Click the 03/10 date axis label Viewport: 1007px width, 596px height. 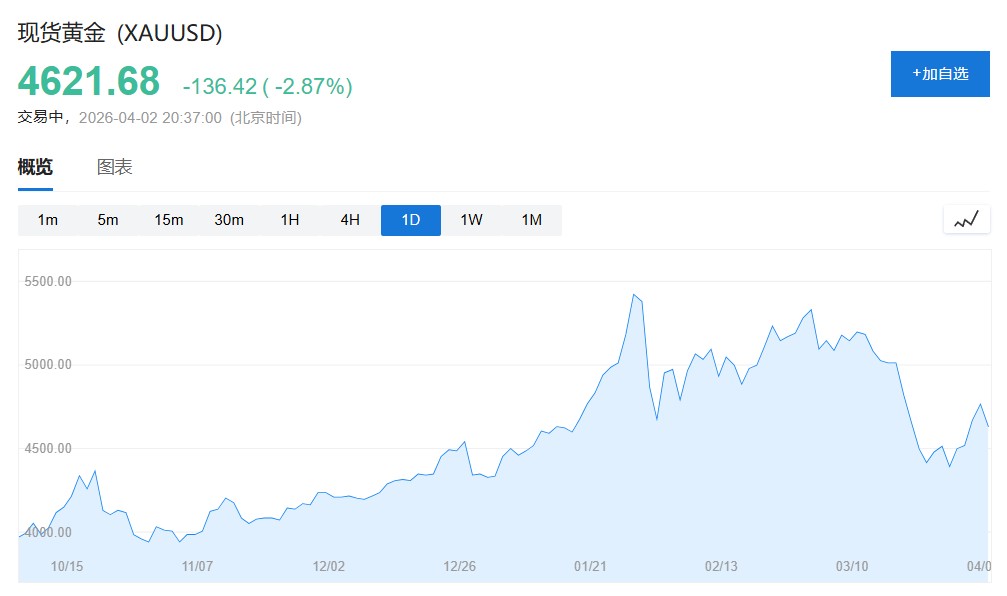pos(851,566)
